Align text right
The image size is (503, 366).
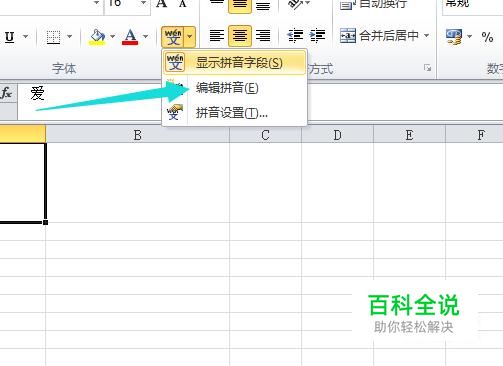tap(263, 36)
